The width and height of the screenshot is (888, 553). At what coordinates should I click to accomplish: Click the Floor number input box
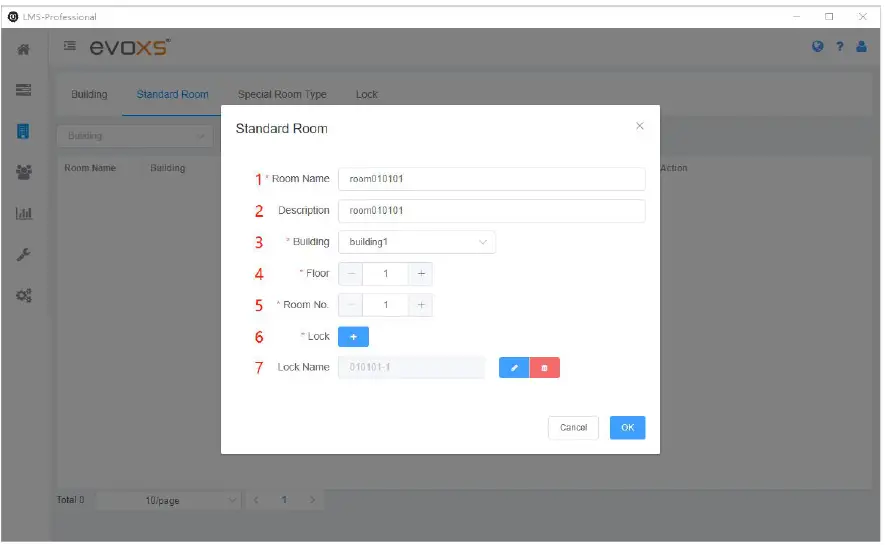386,274
